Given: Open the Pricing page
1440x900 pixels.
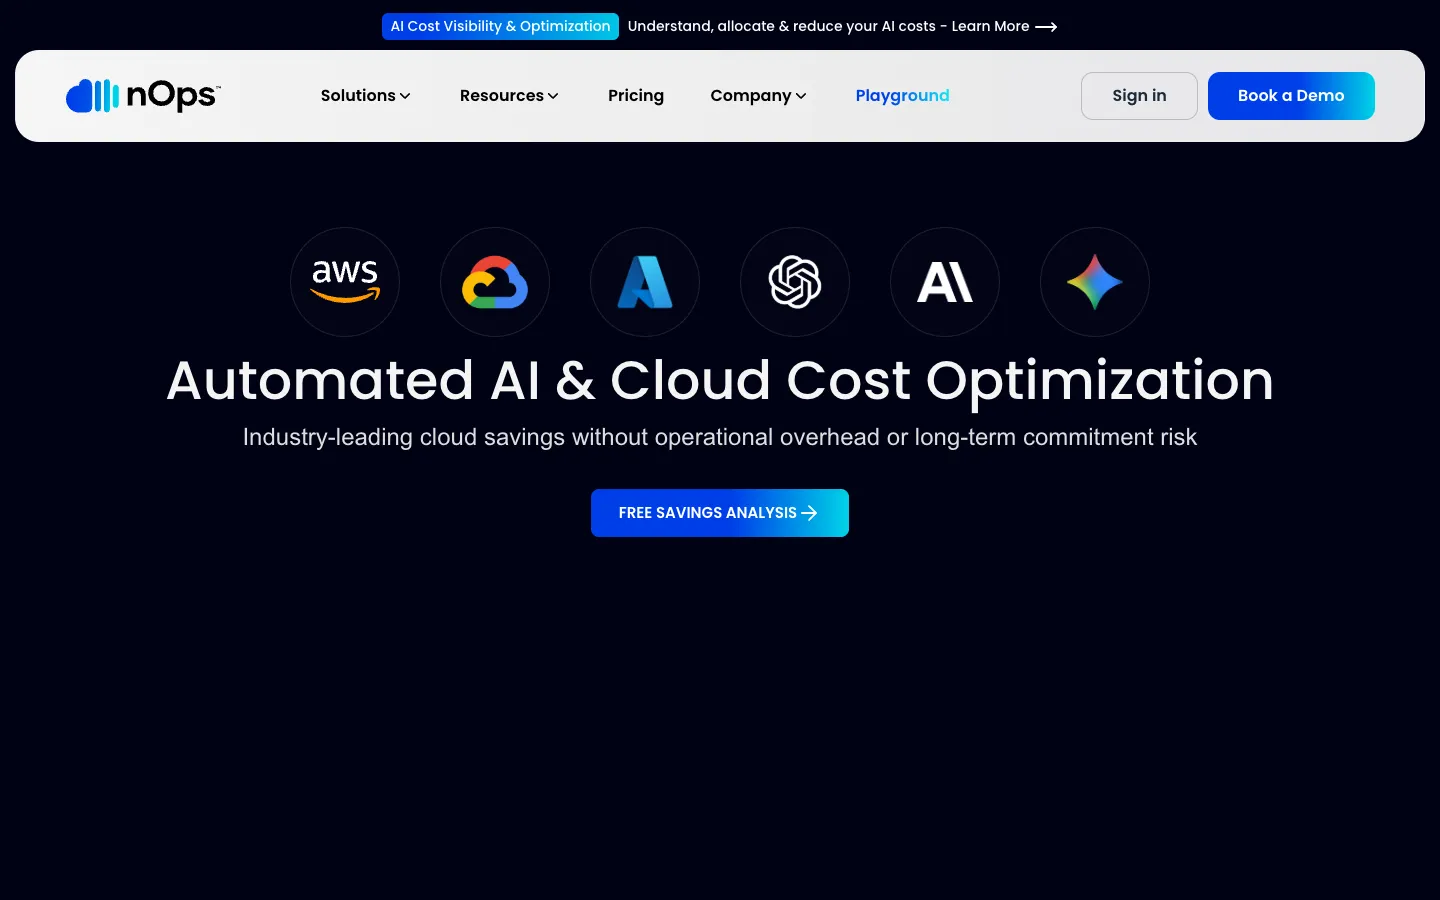Looking at the screenshot, I should [x=636, y=96].
